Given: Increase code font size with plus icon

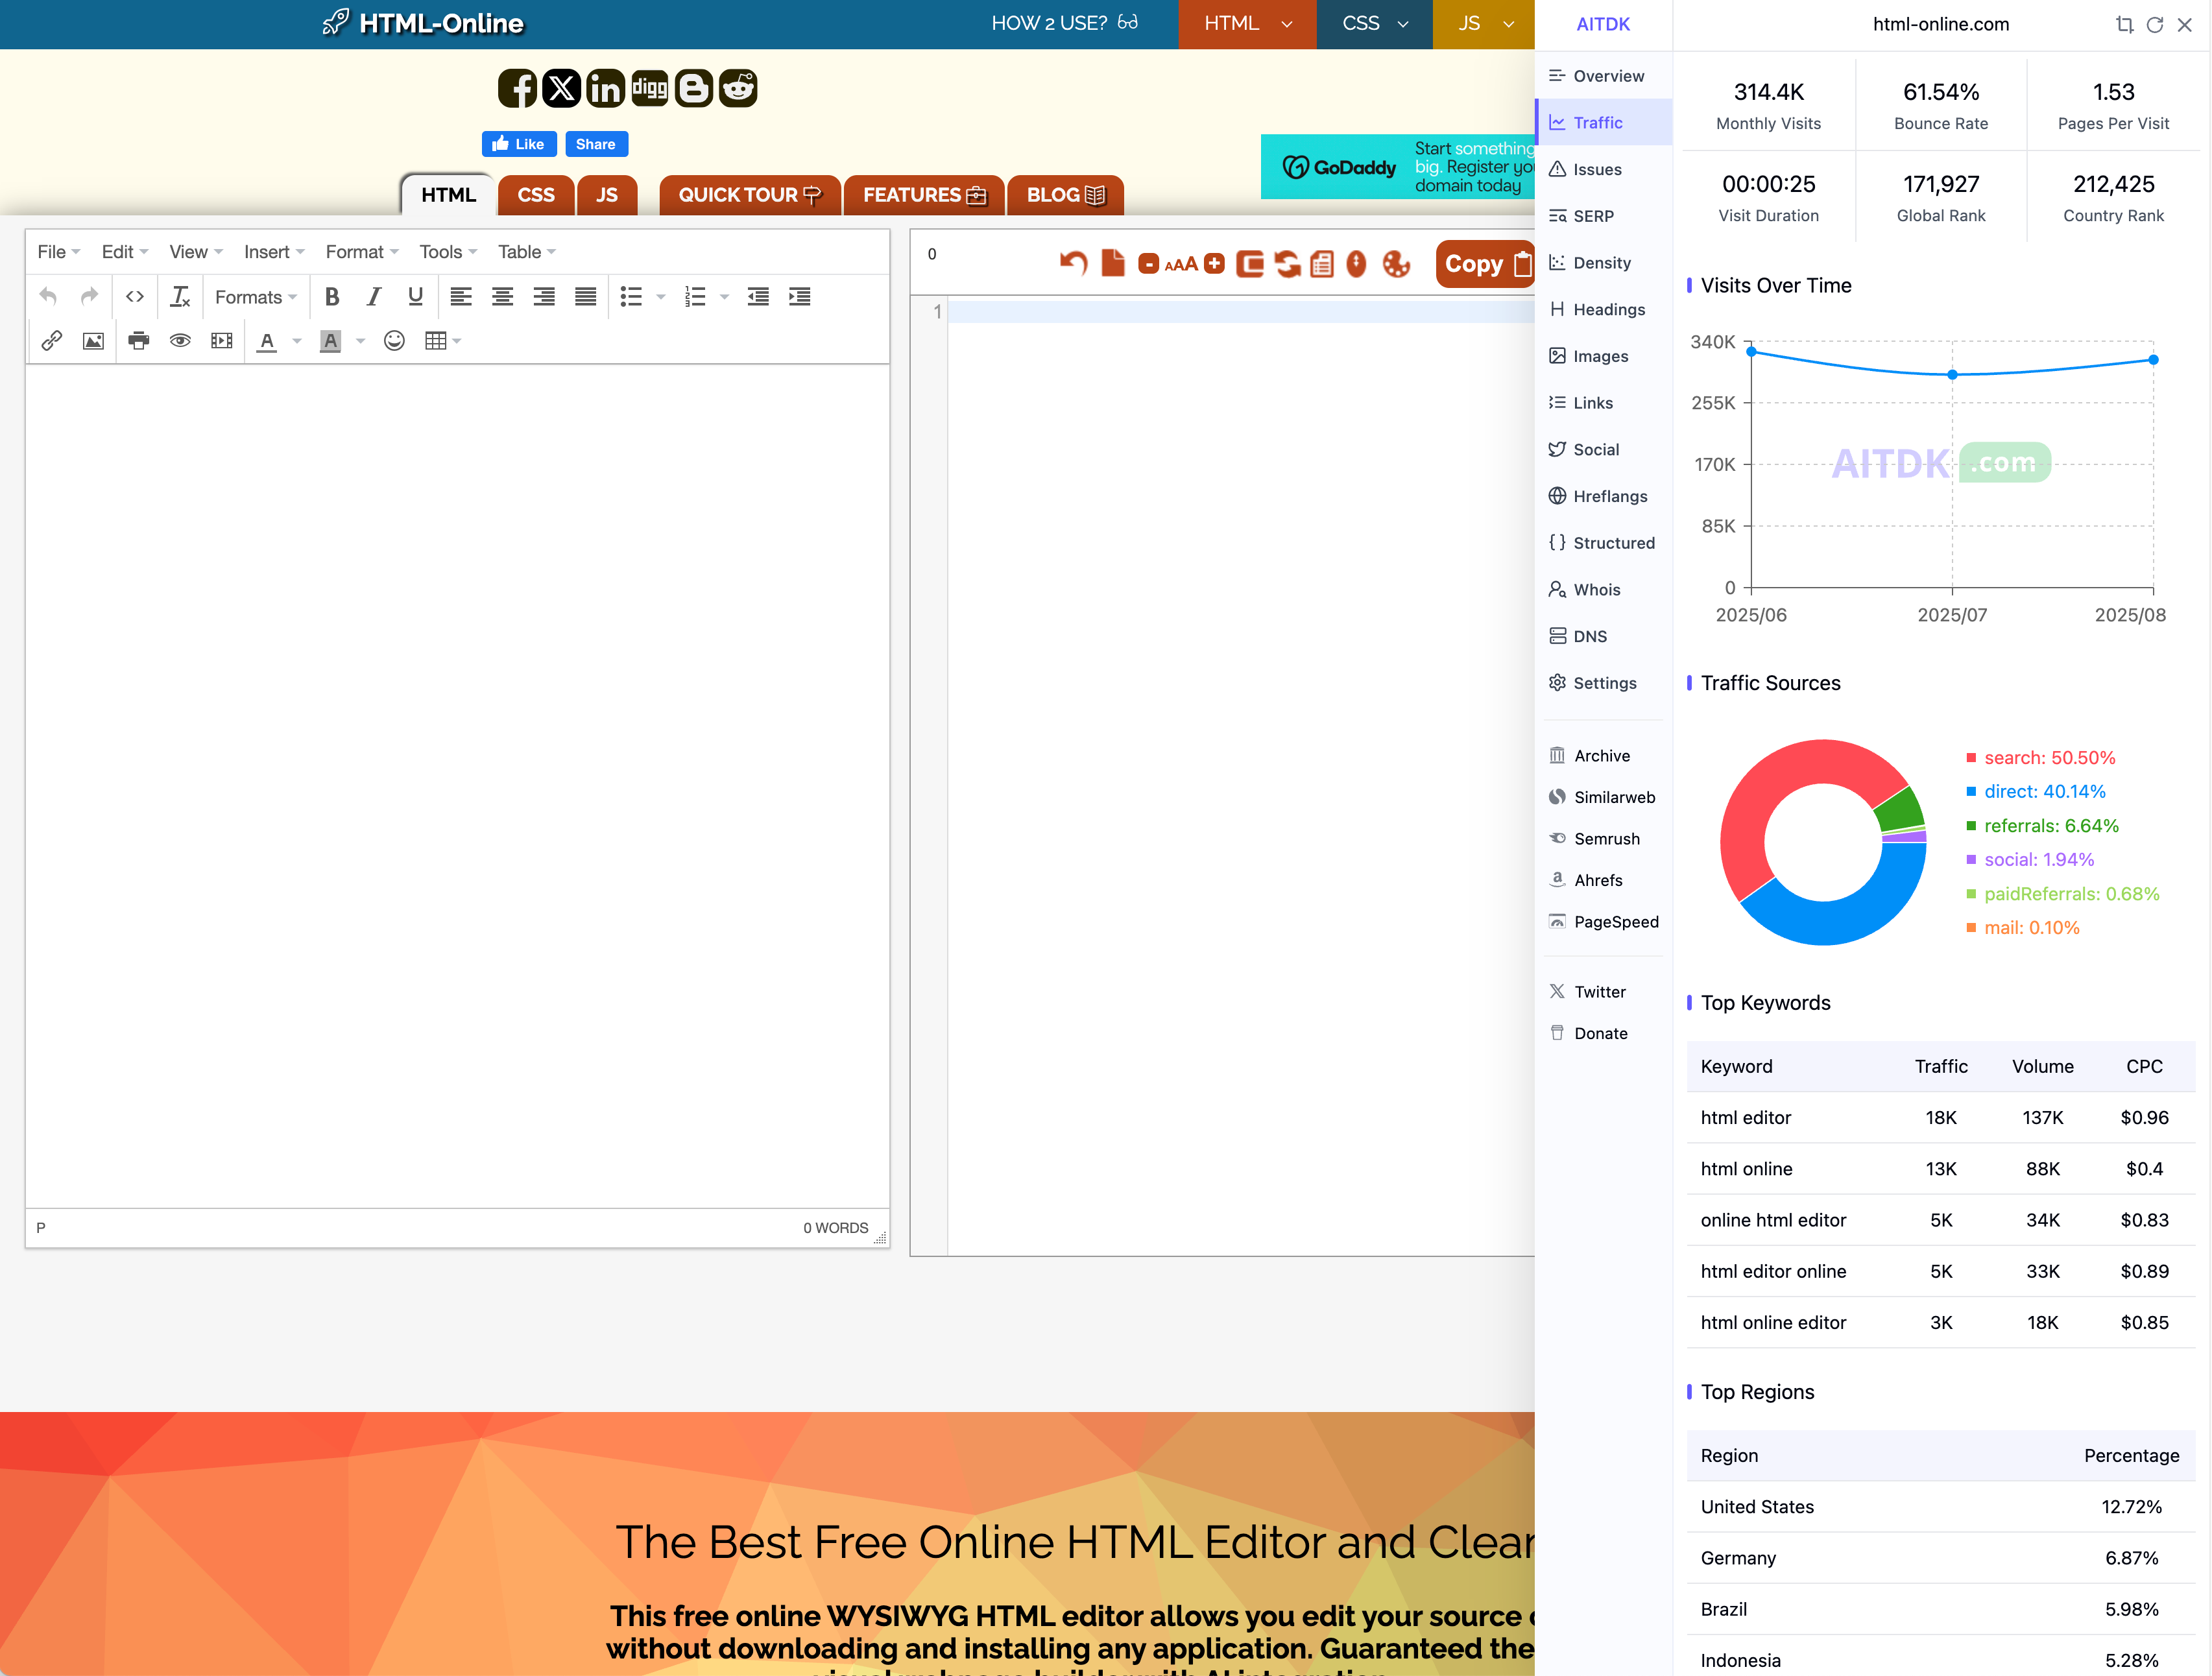Looking at the screenshot, I should point(1214,263).
